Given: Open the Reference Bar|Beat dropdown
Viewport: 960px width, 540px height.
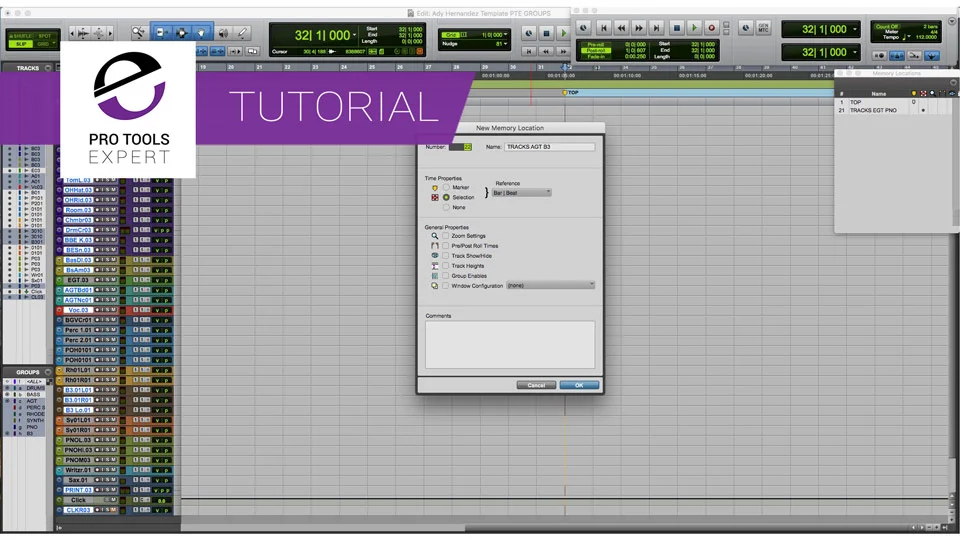Looking at the screenshot, I should coord(522,193).
